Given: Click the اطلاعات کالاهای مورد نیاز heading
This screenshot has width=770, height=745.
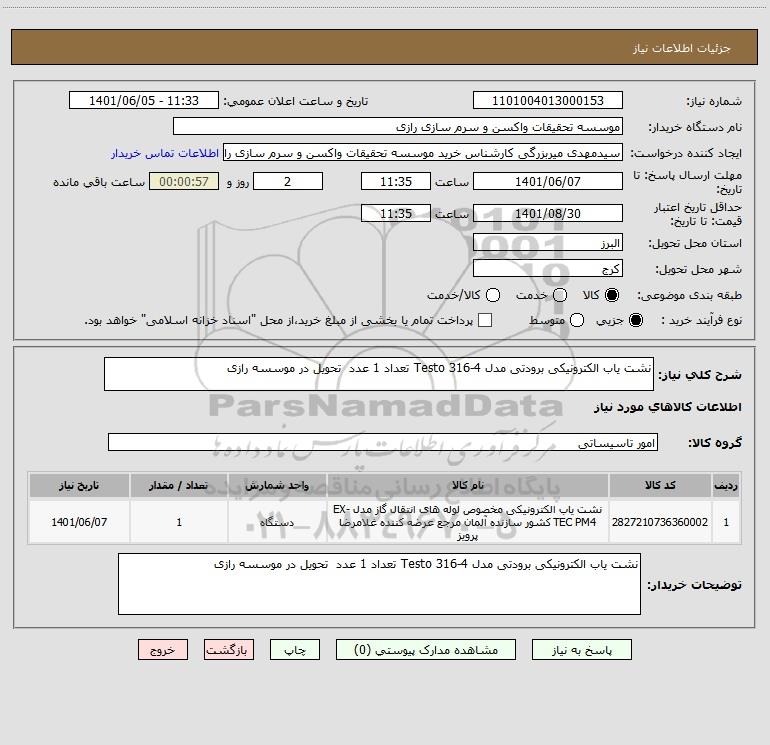Looking at the screenshot, I should [x=668, y=407].
